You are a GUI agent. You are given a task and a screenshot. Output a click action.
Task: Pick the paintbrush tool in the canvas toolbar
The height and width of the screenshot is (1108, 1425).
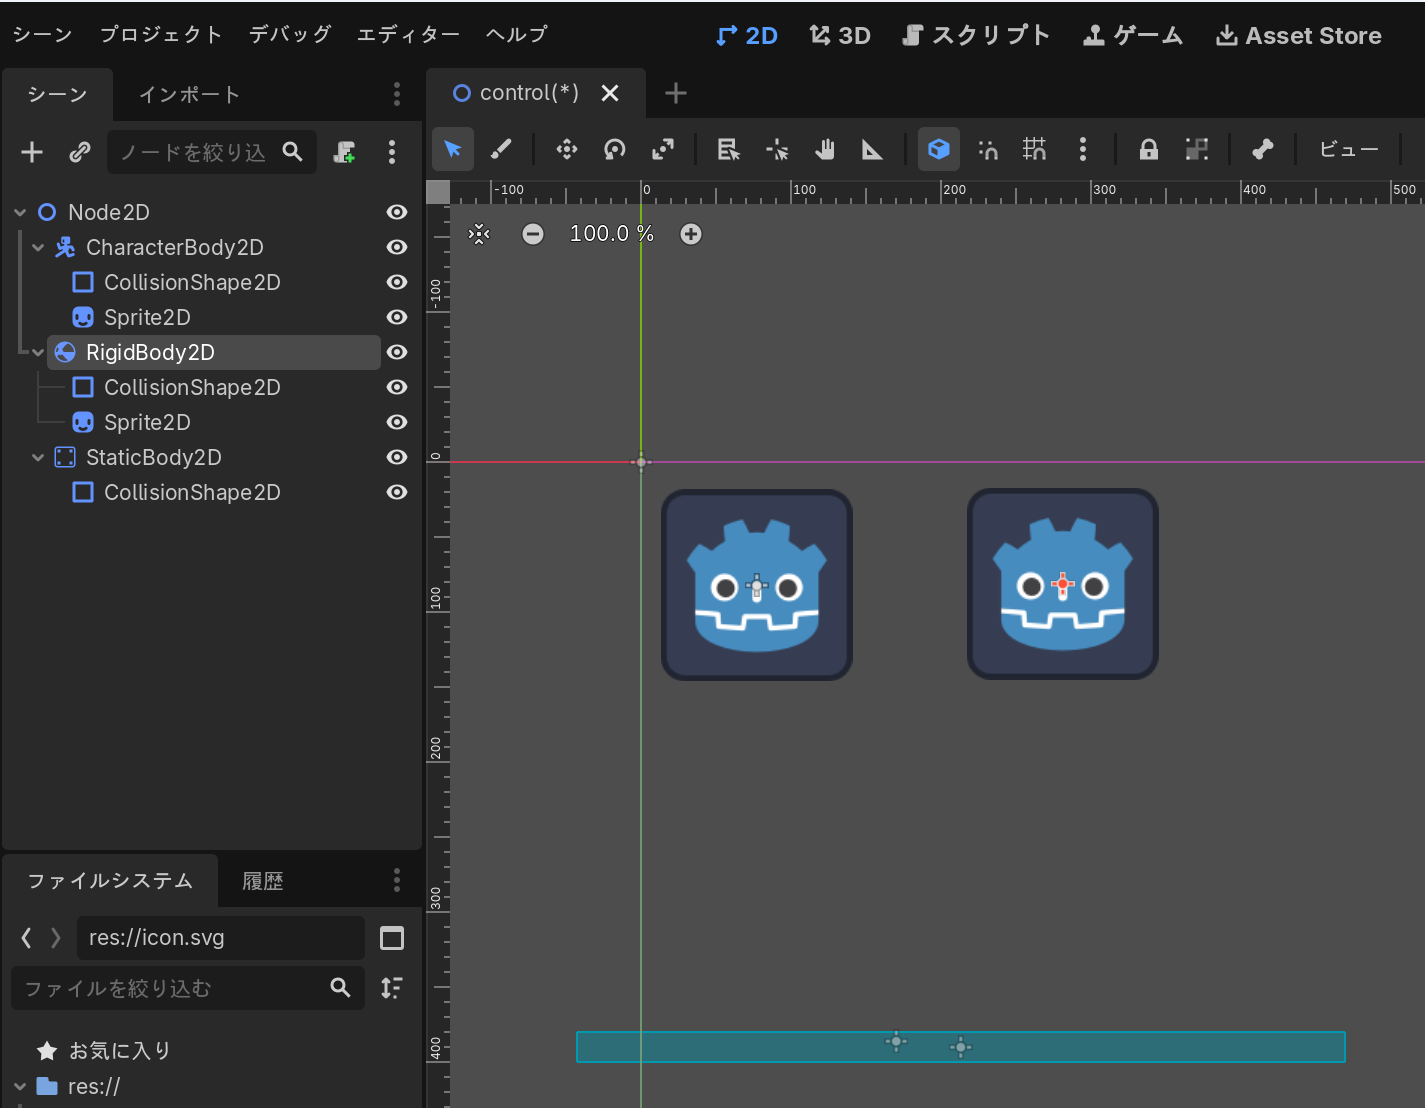point(501,150)
